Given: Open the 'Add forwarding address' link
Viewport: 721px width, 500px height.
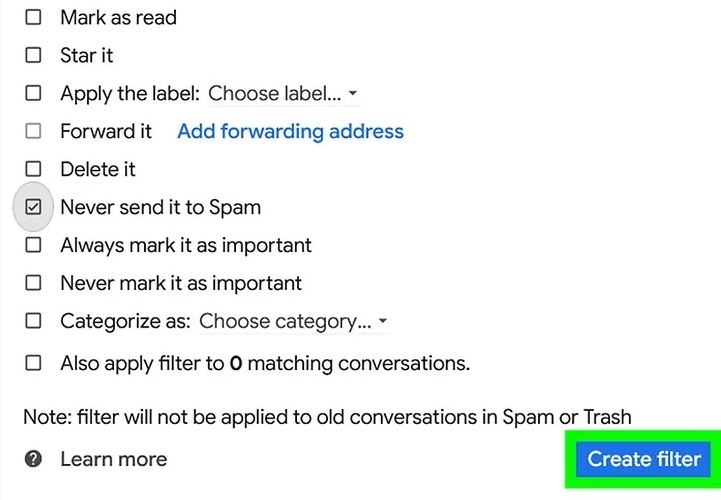Looking at the screenshot, I should 291,132.
